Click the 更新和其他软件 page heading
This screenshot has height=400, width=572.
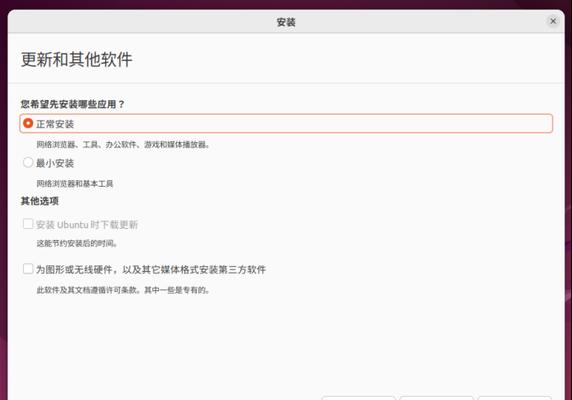pos(77,59)
